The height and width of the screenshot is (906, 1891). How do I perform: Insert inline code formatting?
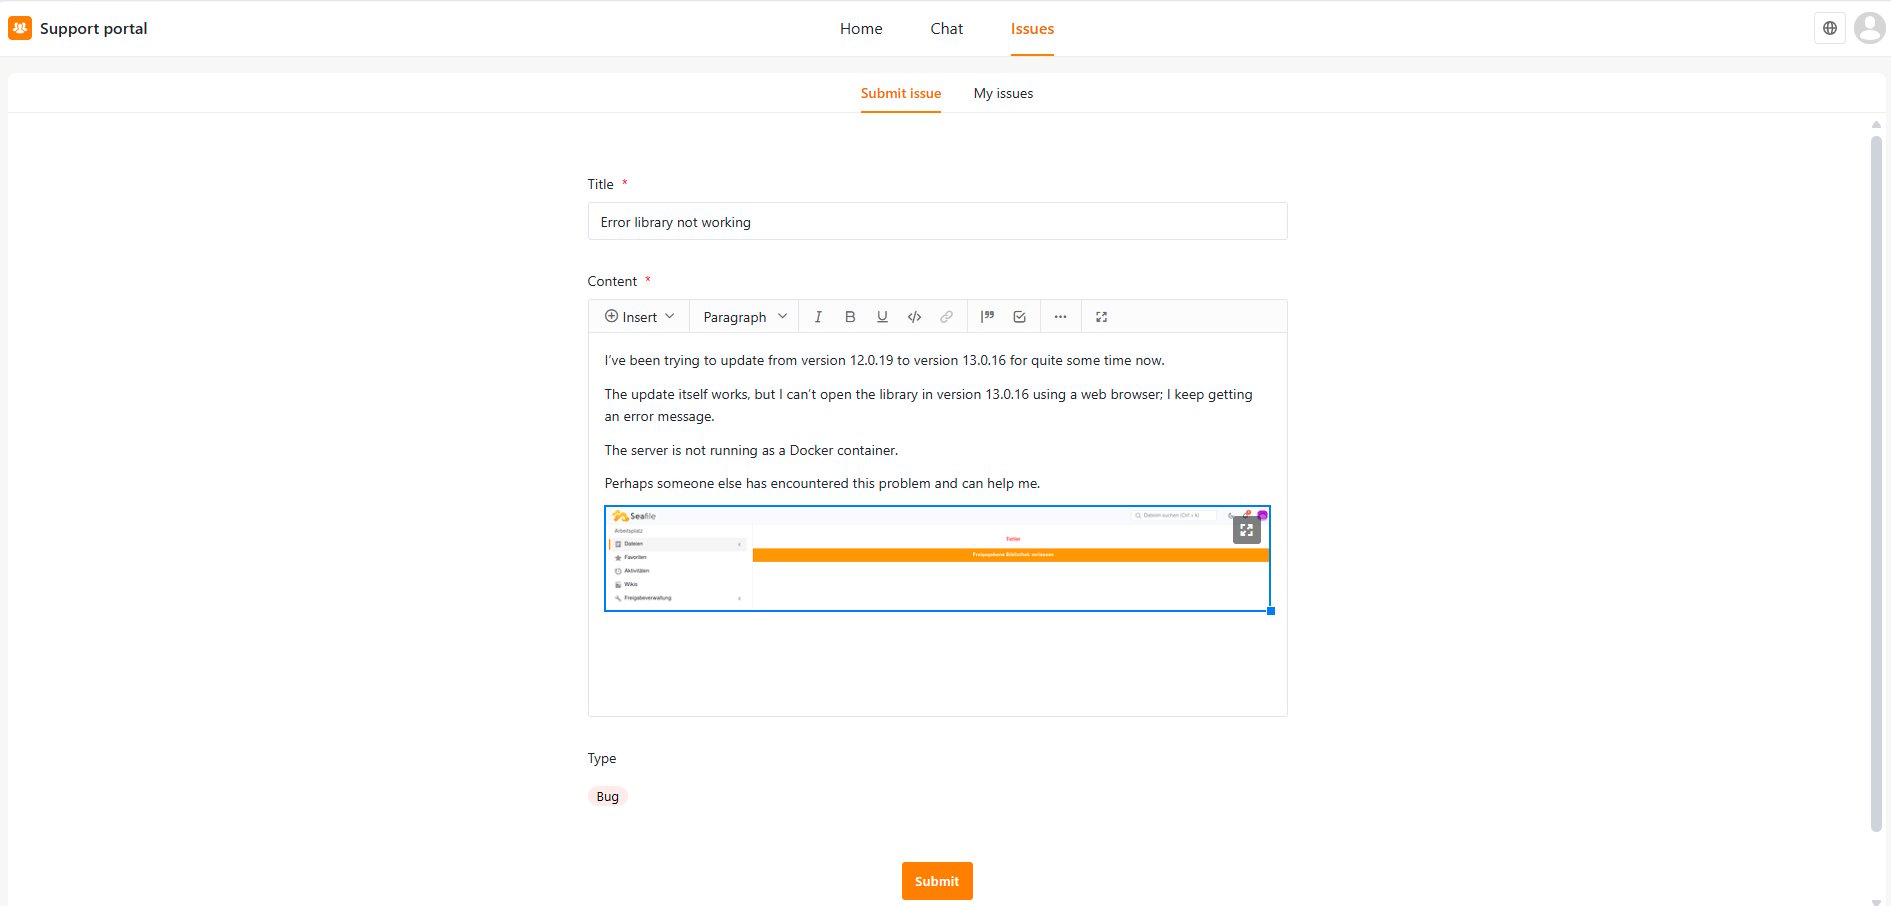point(914,317)
